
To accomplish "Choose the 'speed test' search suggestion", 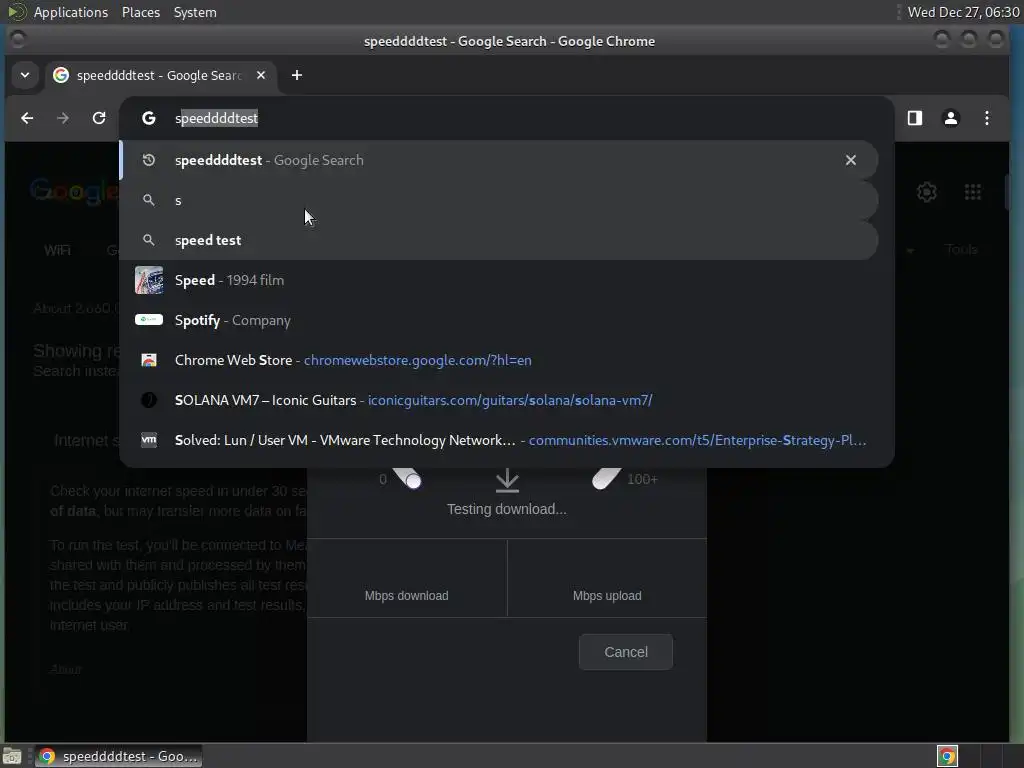I will [x=499, y=240].
